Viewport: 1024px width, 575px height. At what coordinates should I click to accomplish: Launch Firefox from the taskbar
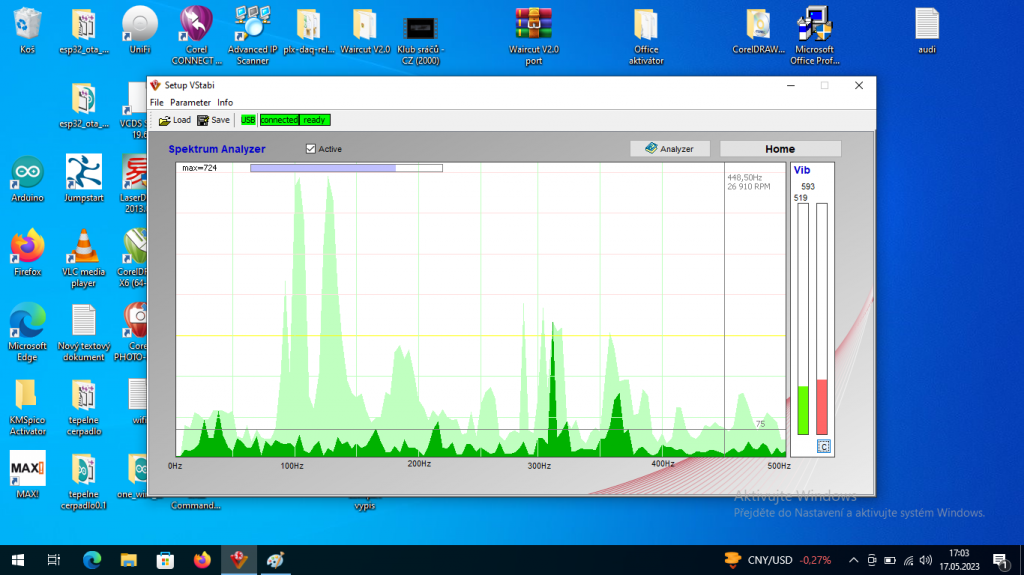203,560
